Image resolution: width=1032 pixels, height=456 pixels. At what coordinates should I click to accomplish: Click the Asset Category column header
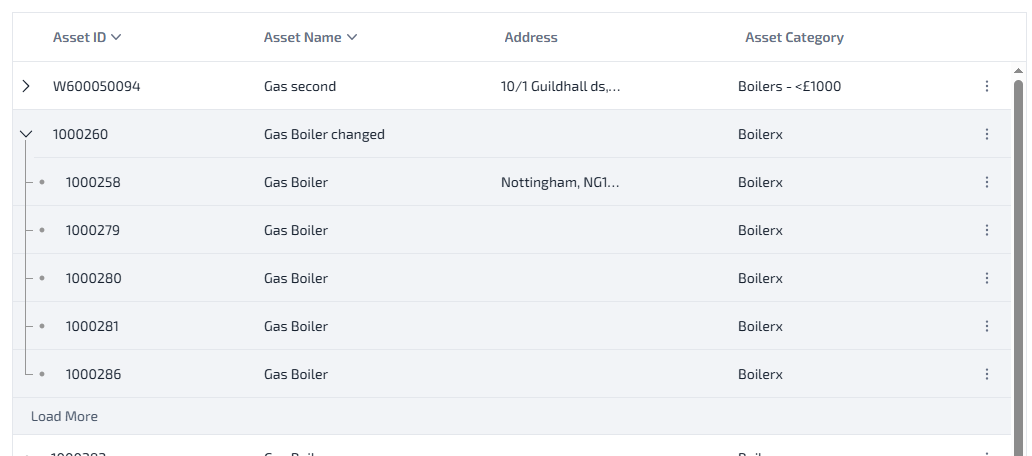[x=794, y=38]
